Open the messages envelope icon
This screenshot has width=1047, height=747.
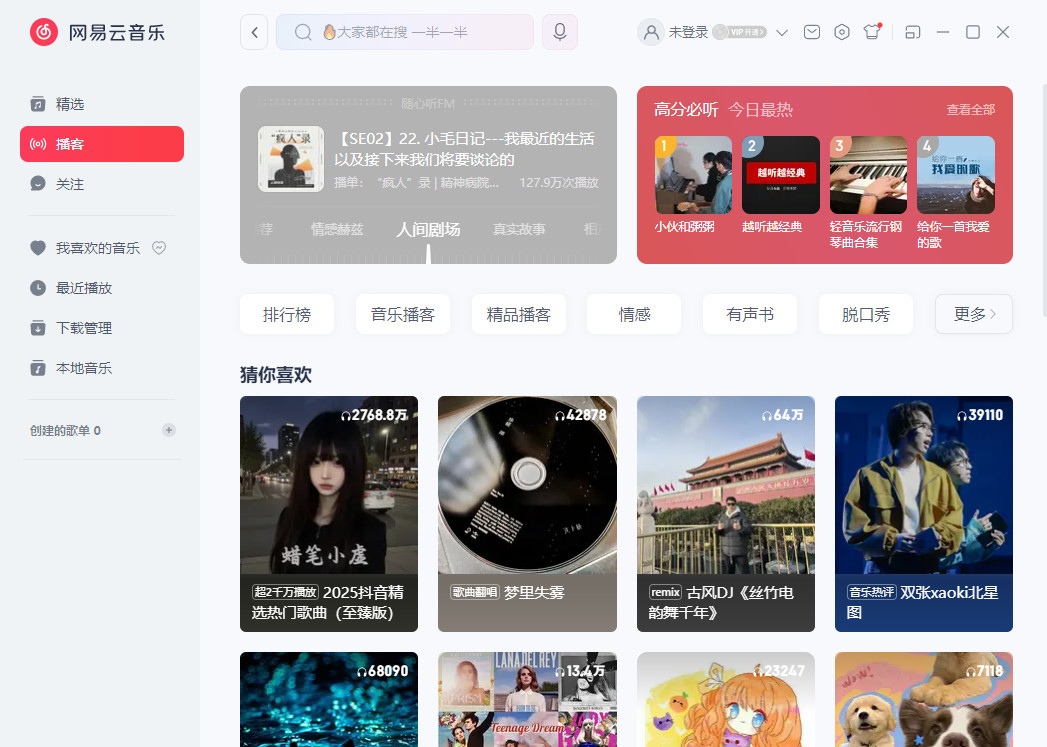click(x=812, y=32)
